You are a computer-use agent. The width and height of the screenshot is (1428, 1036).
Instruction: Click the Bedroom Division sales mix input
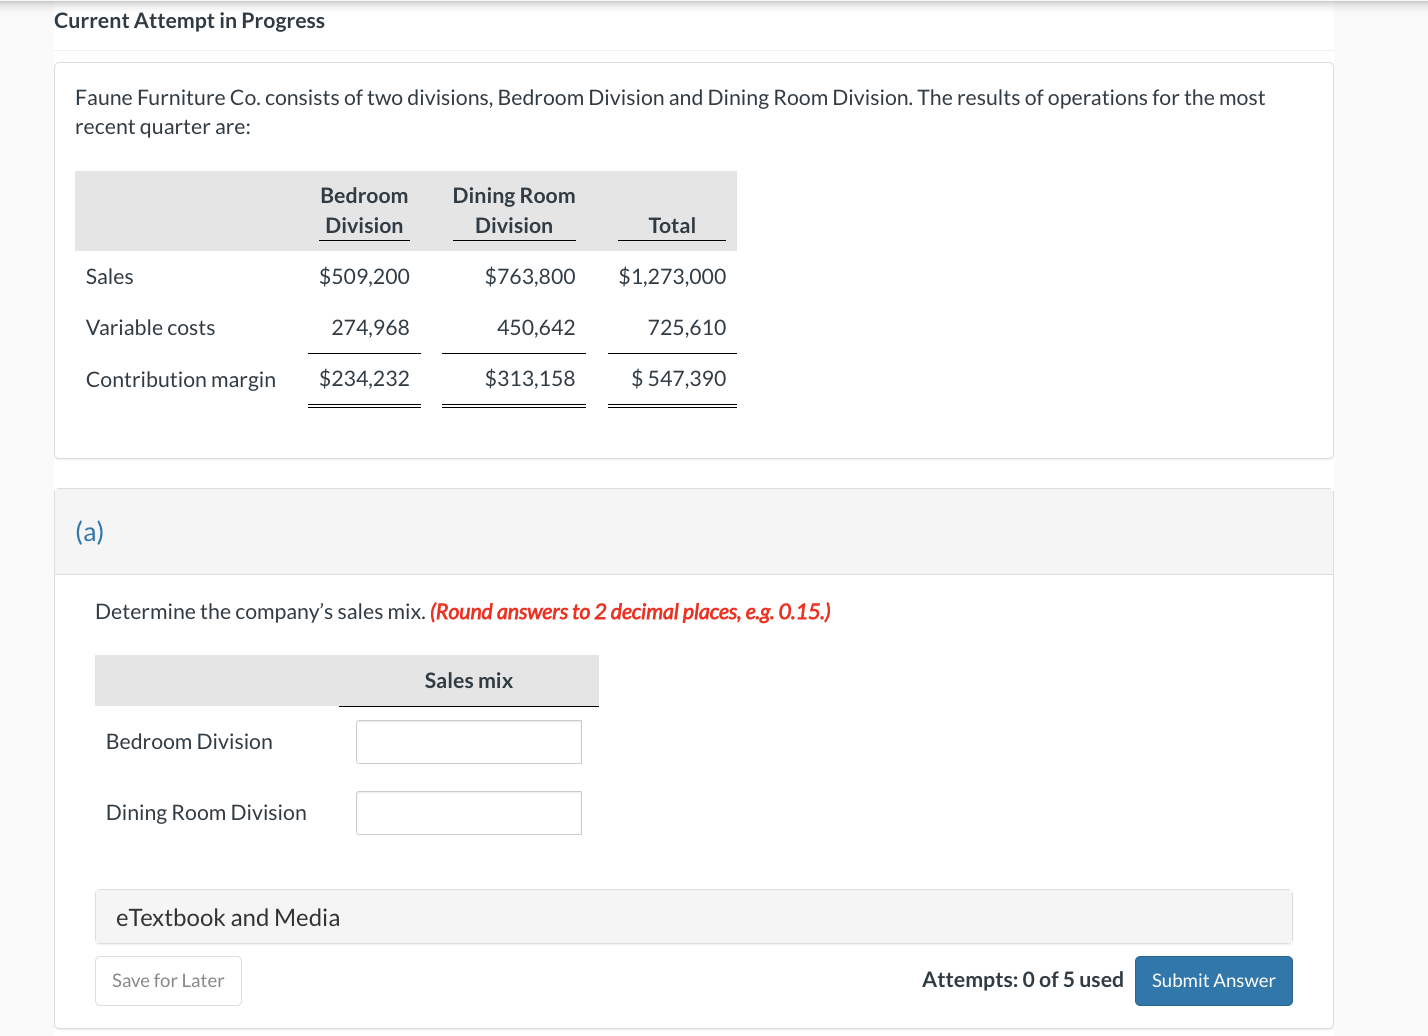(469, 742)
